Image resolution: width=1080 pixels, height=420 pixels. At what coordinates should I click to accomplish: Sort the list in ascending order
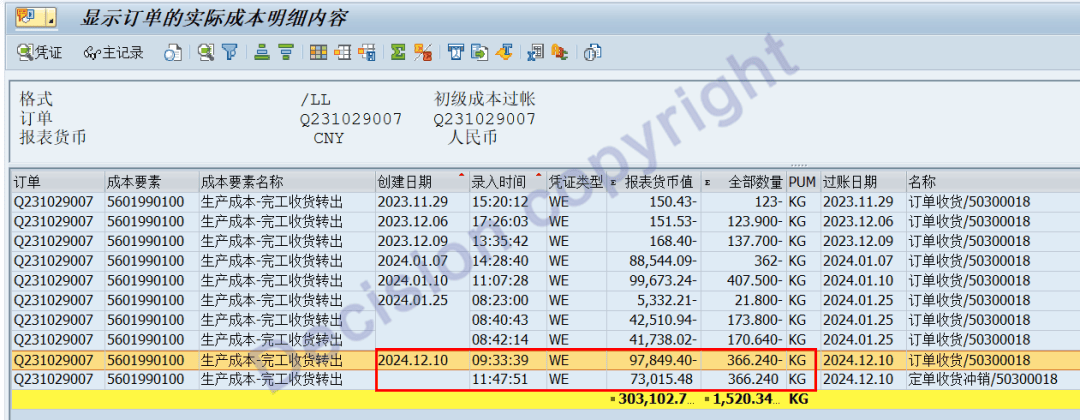(x=262, y=53)
